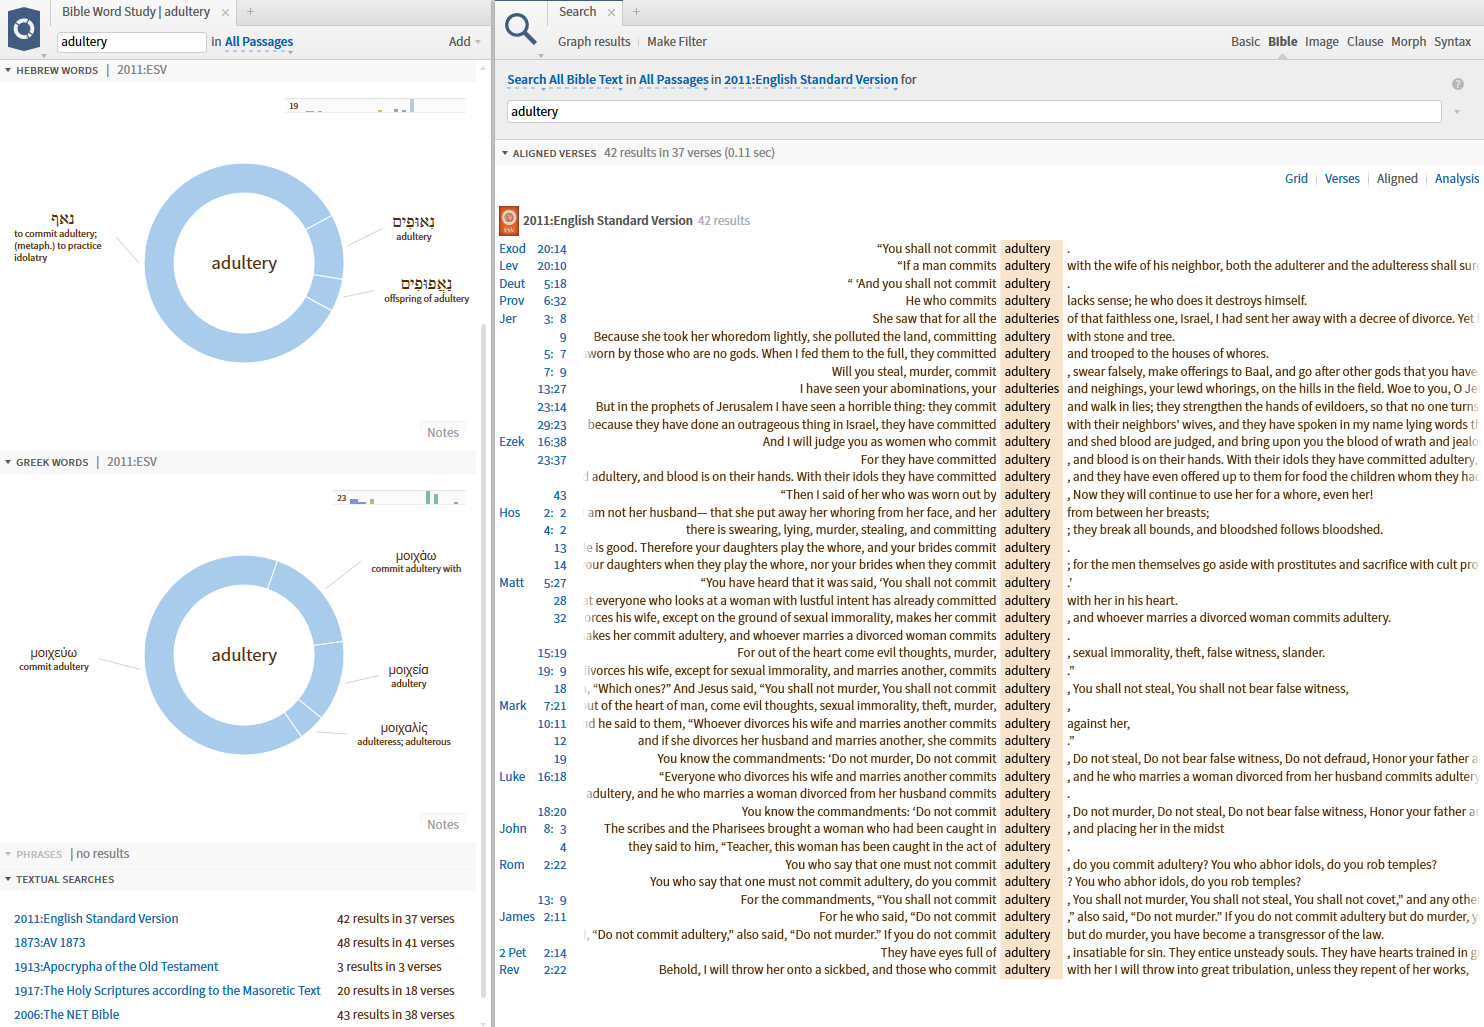Viewport: 1484px width, 1027px height.
Task: Close the Bible Word Study tab
Action: click(226, 12)
